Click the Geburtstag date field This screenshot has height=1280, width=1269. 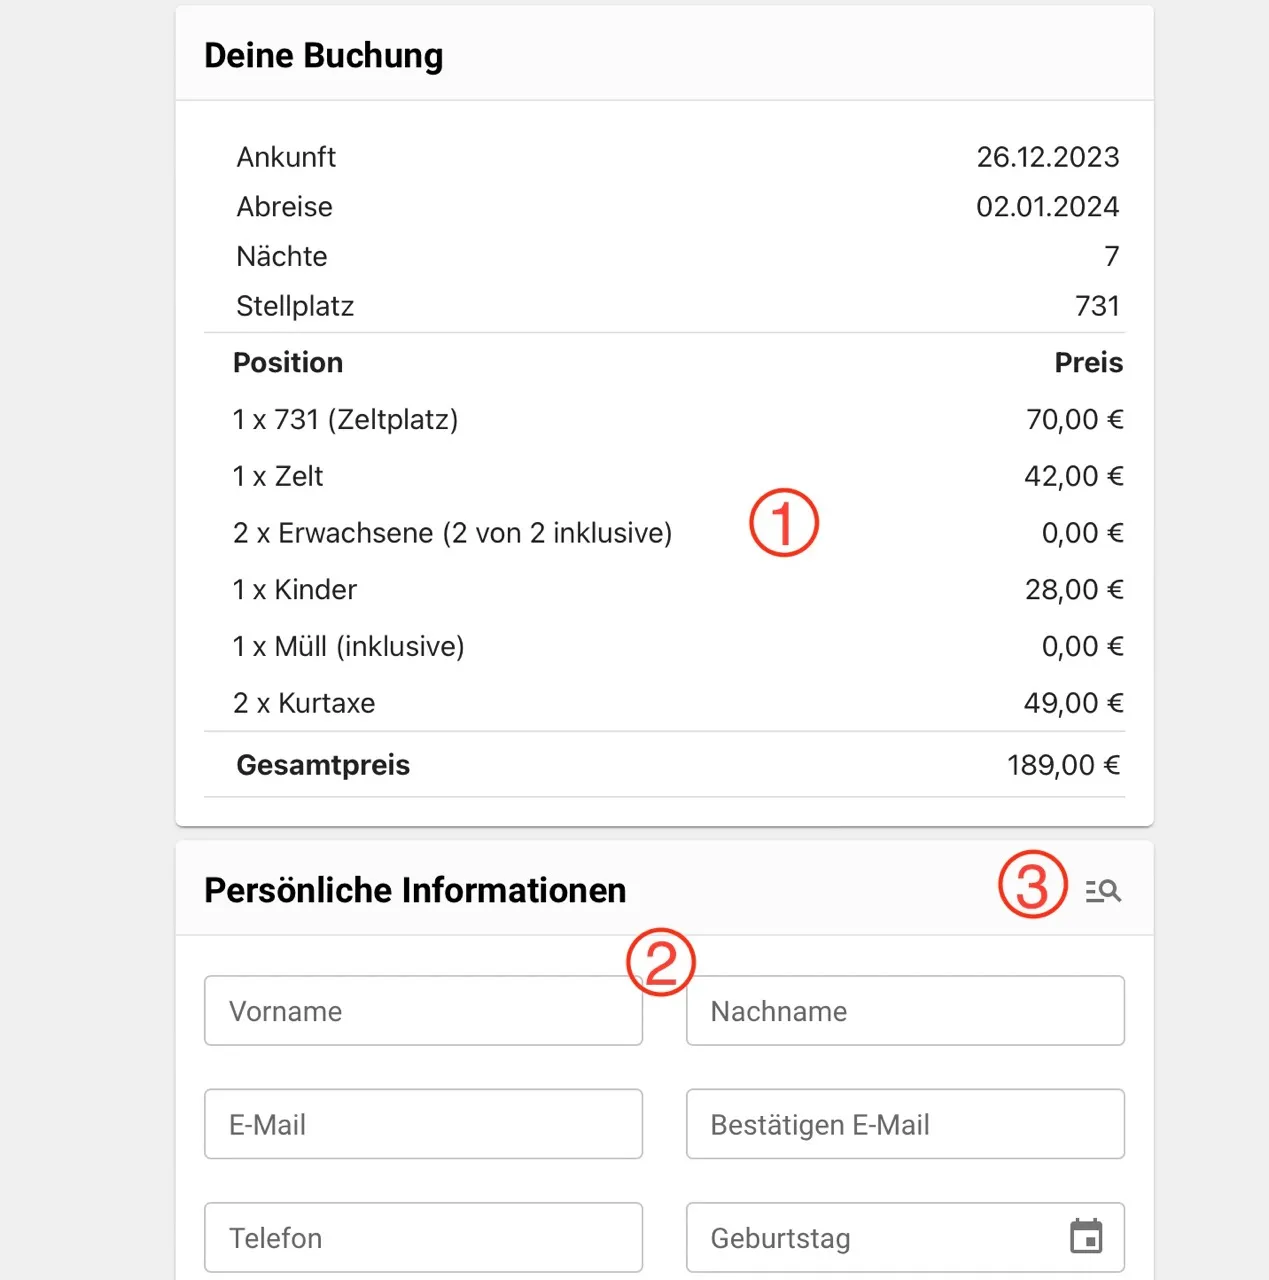870,1238
